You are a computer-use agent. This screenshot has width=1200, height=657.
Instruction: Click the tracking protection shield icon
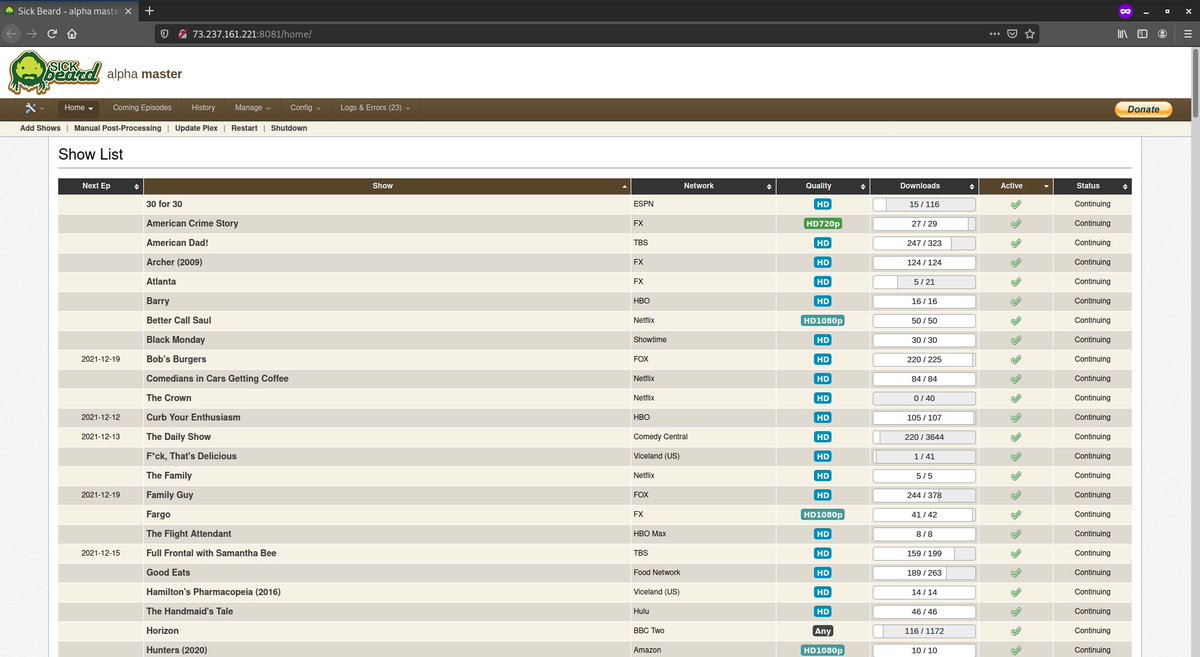click(x=166, y=33)
